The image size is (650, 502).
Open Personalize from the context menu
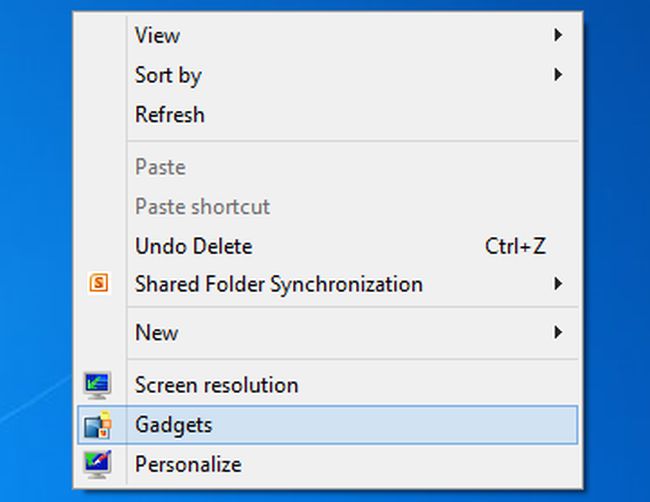[188, 465]
